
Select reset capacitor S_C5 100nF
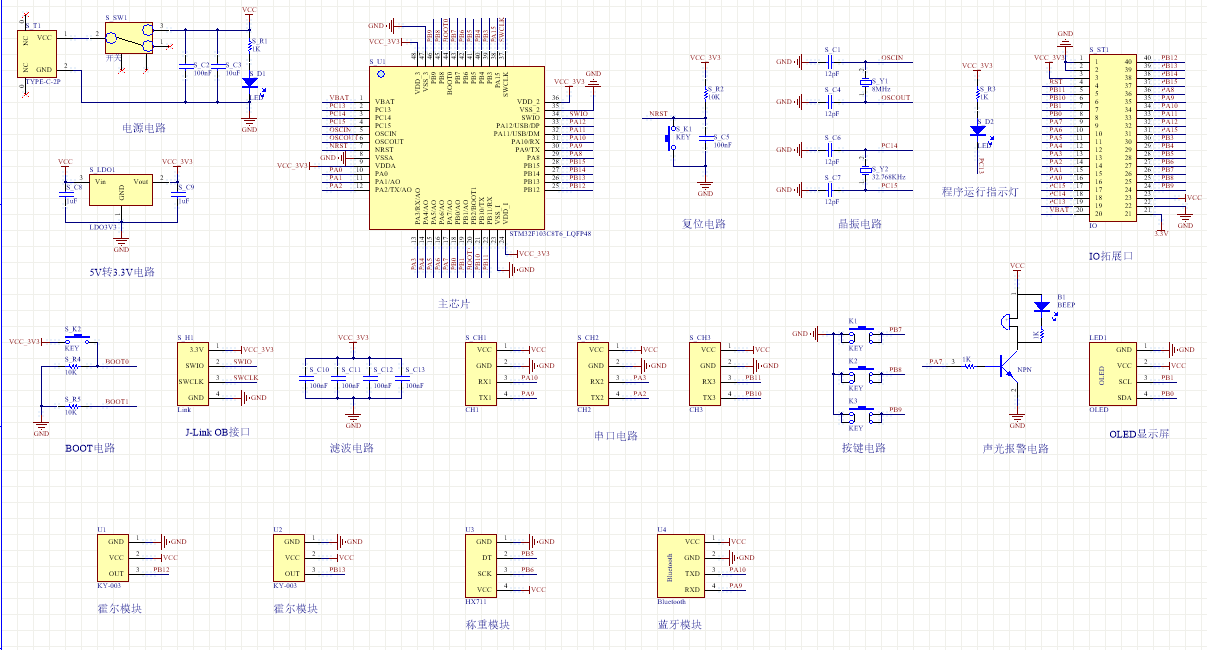(x=705, y=139)
